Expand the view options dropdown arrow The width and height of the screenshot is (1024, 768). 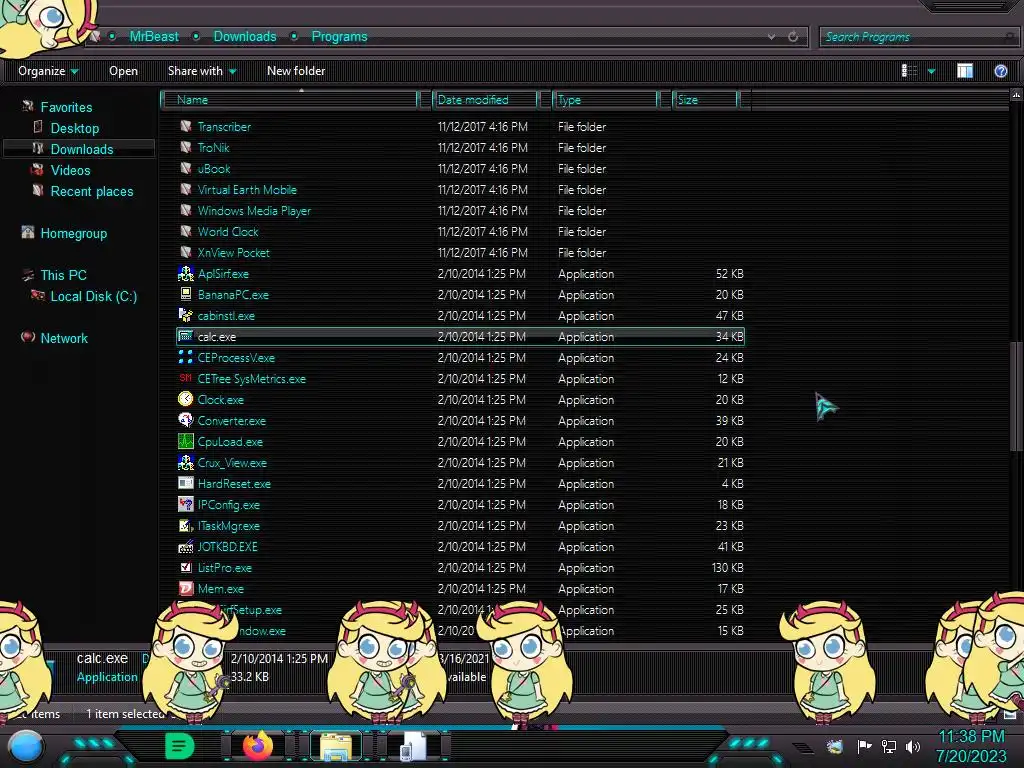tap(931, 71)
